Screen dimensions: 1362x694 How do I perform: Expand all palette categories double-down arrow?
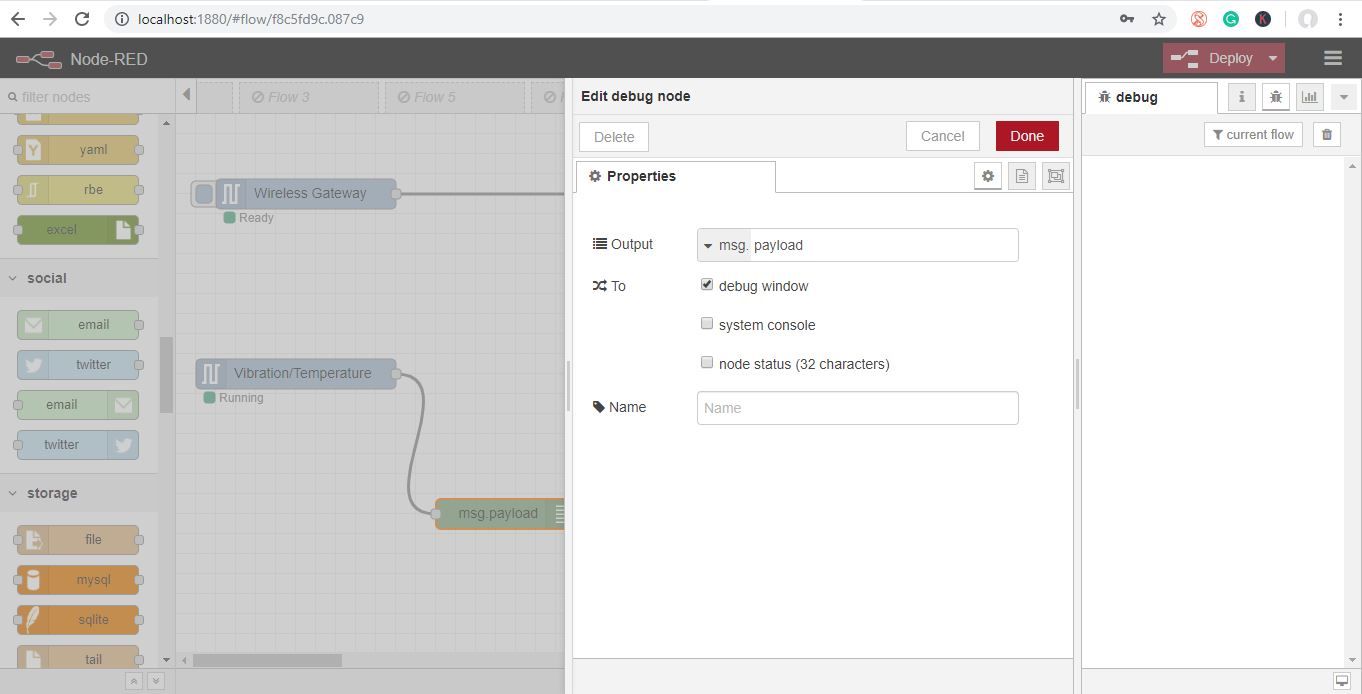(x=155, y=681)
